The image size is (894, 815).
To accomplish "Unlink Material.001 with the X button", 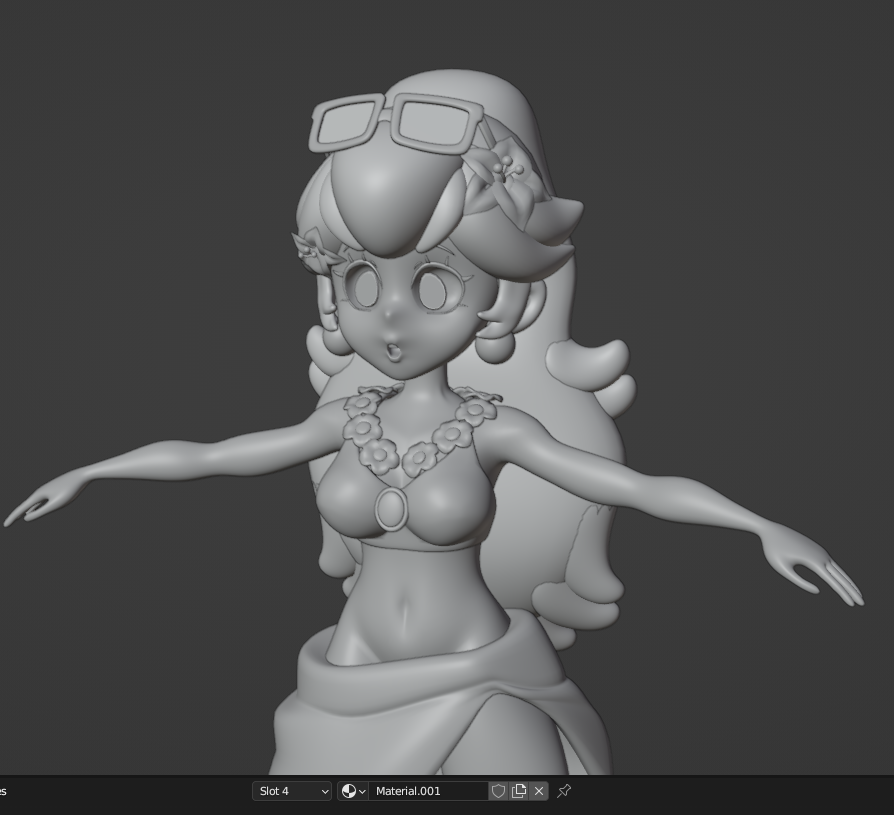I will pyautogui.click(x=539, y=791).
